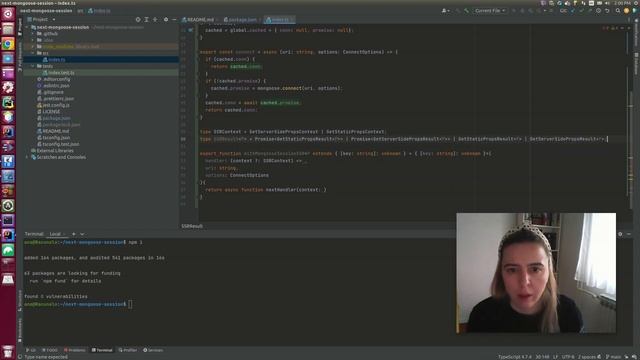Click the index.ts breadcrumb in navigation bar
Viewport: 640px width, 360px height.
99,11
